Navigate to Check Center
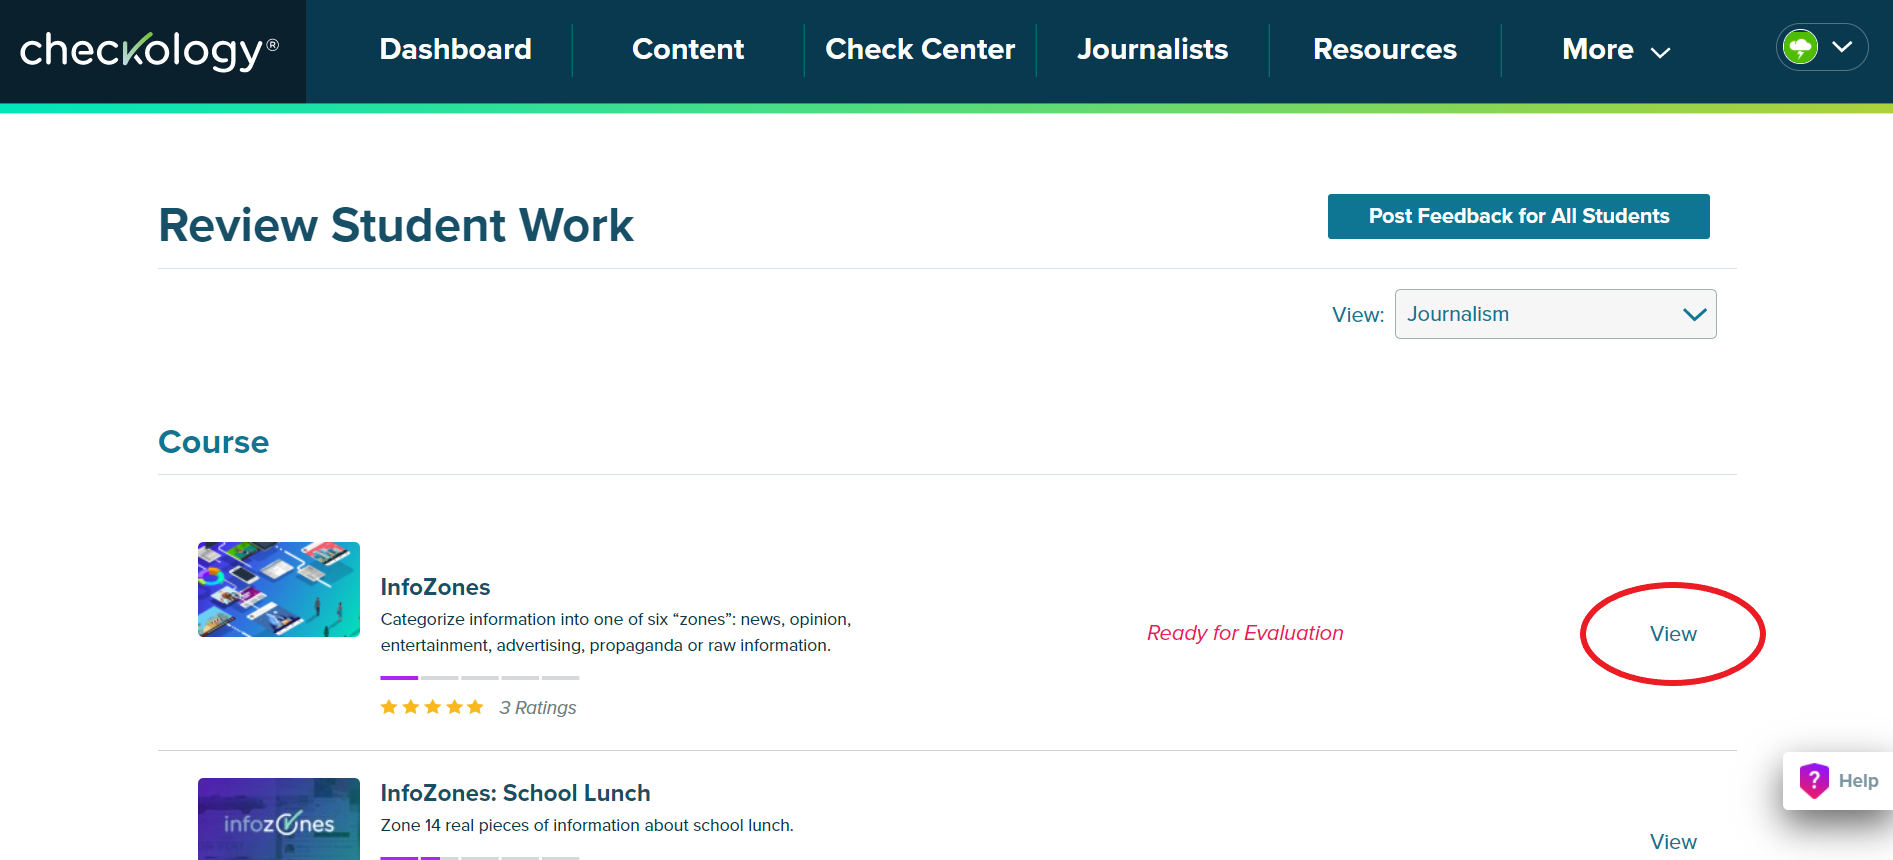1893x860 pixels. [x=920, y=50]
